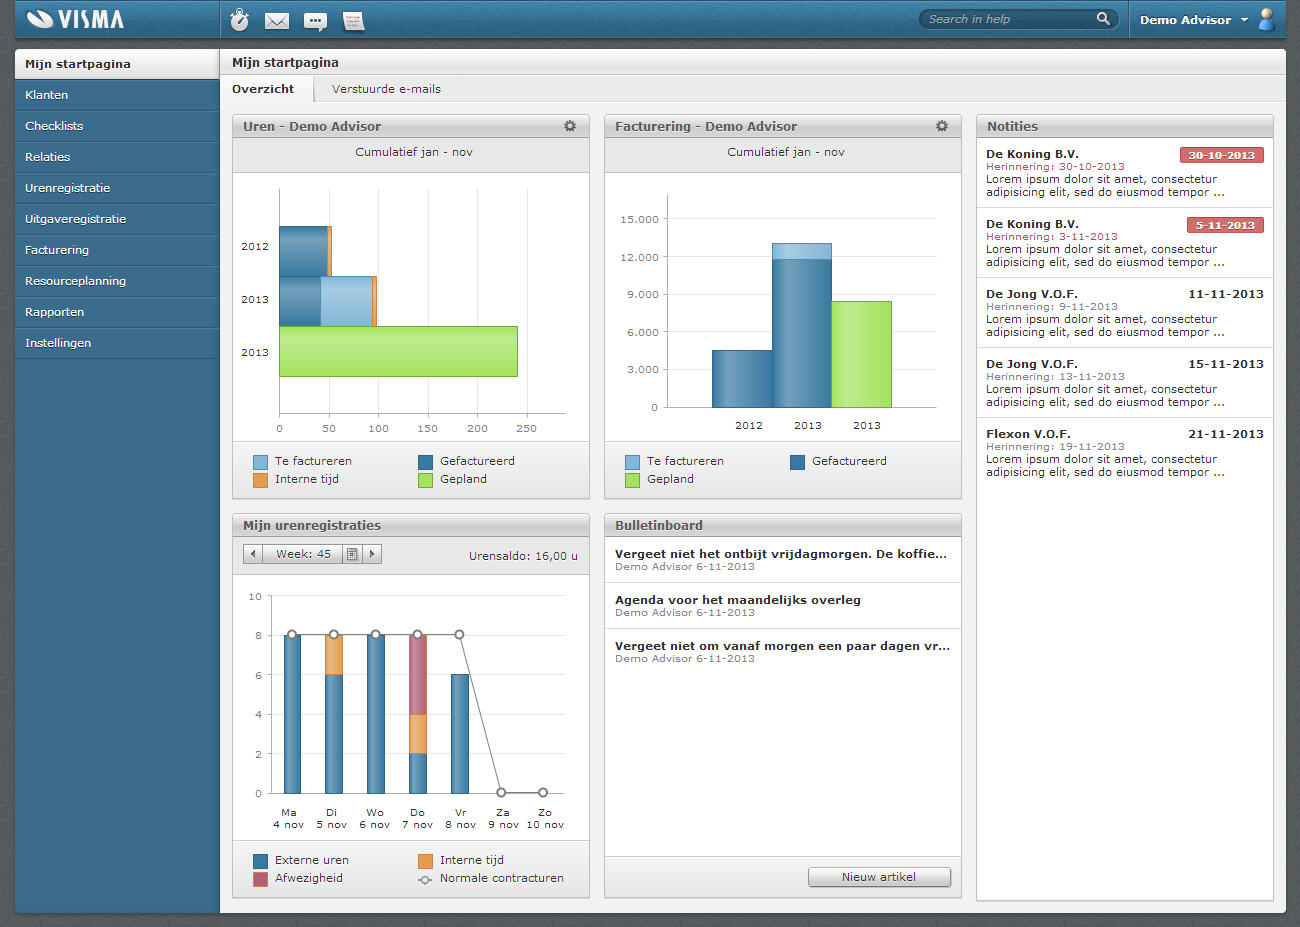The width and height of the screenshot is (1300, 927).
Task: Open settings gear of Facturering panel
Action: [x=942, y=126]
